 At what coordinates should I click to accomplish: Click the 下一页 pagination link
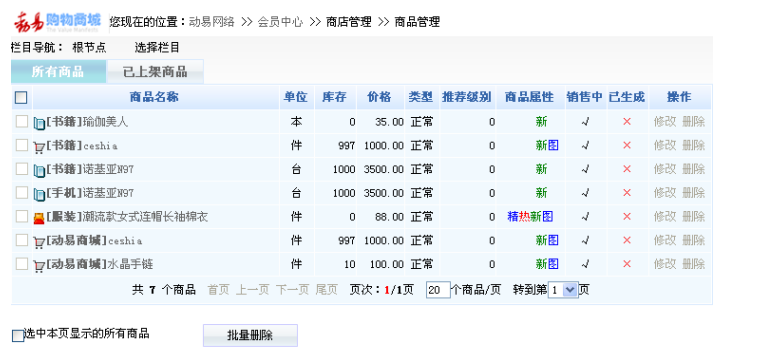coord(292,290)
